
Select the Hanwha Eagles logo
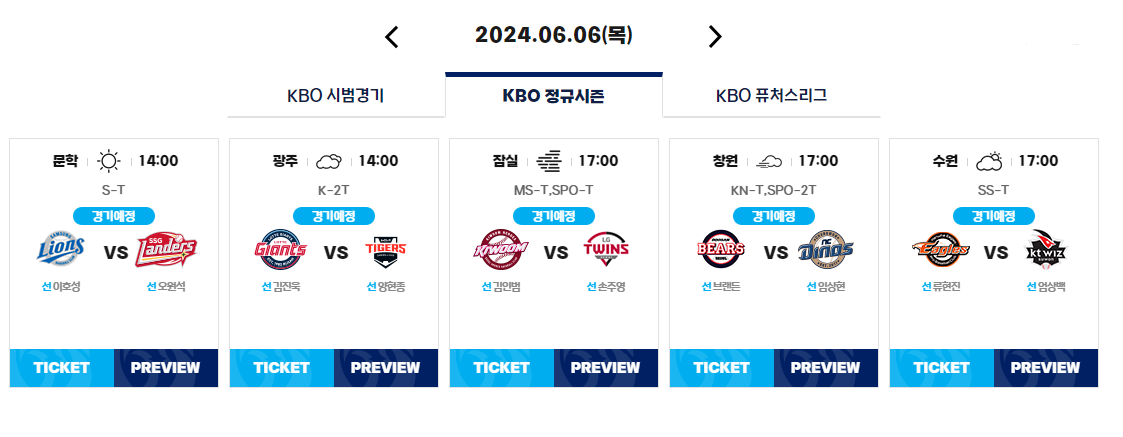point(940,249)
